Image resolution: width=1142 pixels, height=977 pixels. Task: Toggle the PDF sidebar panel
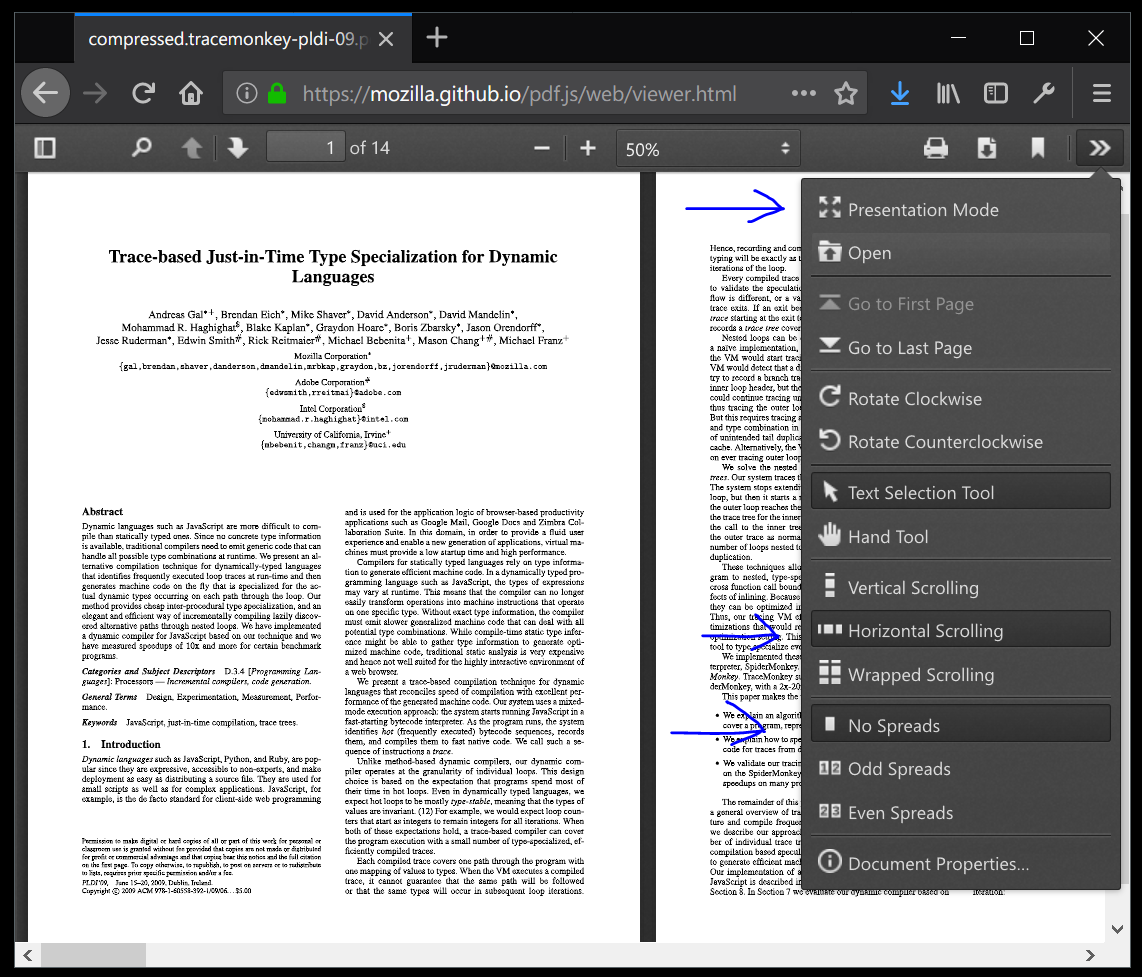coord(44,148)
